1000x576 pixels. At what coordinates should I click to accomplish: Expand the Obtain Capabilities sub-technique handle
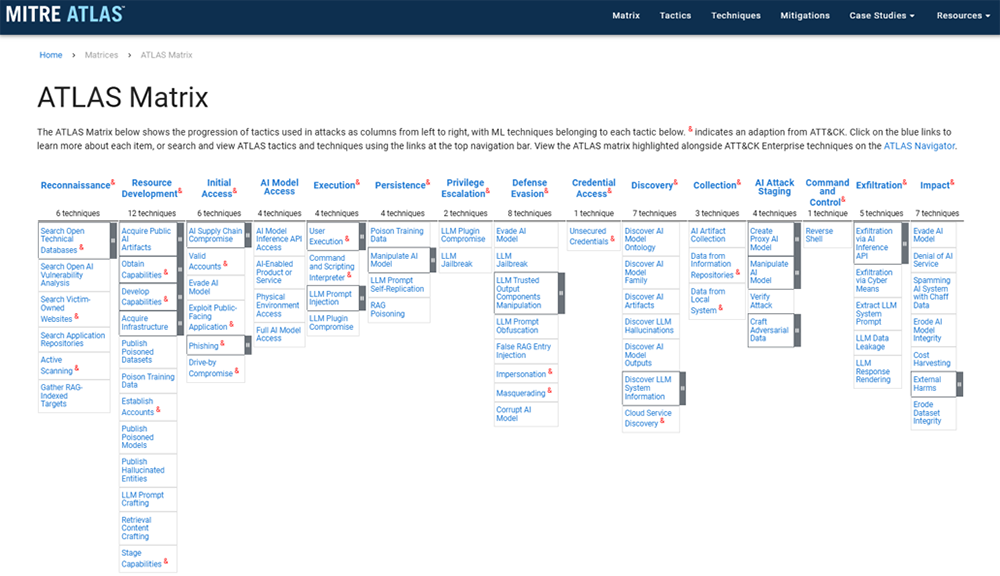point(180,270)
